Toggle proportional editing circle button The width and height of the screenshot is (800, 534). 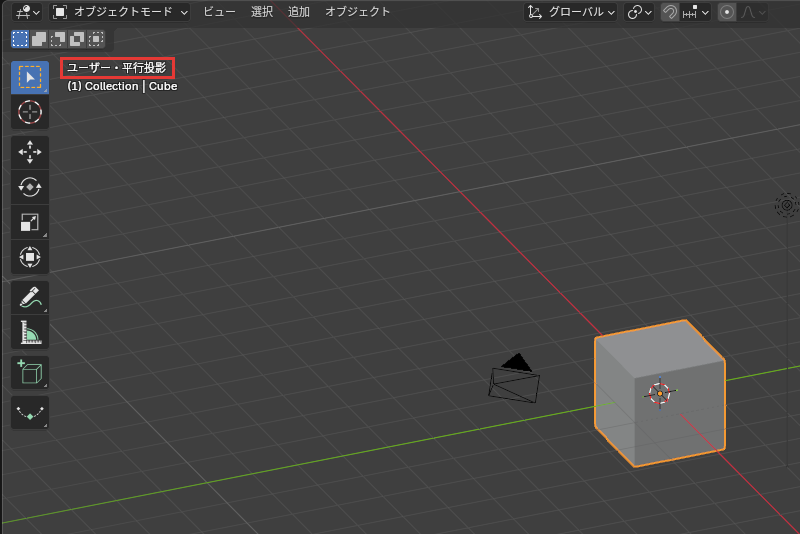click(727, 12)
